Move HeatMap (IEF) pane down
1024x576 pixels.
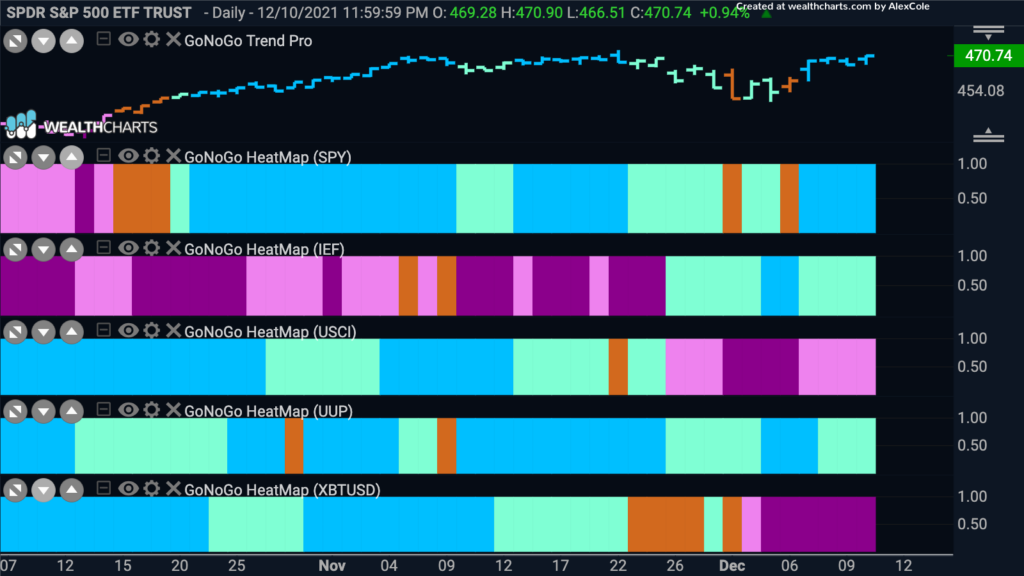[x=43, y=249]
